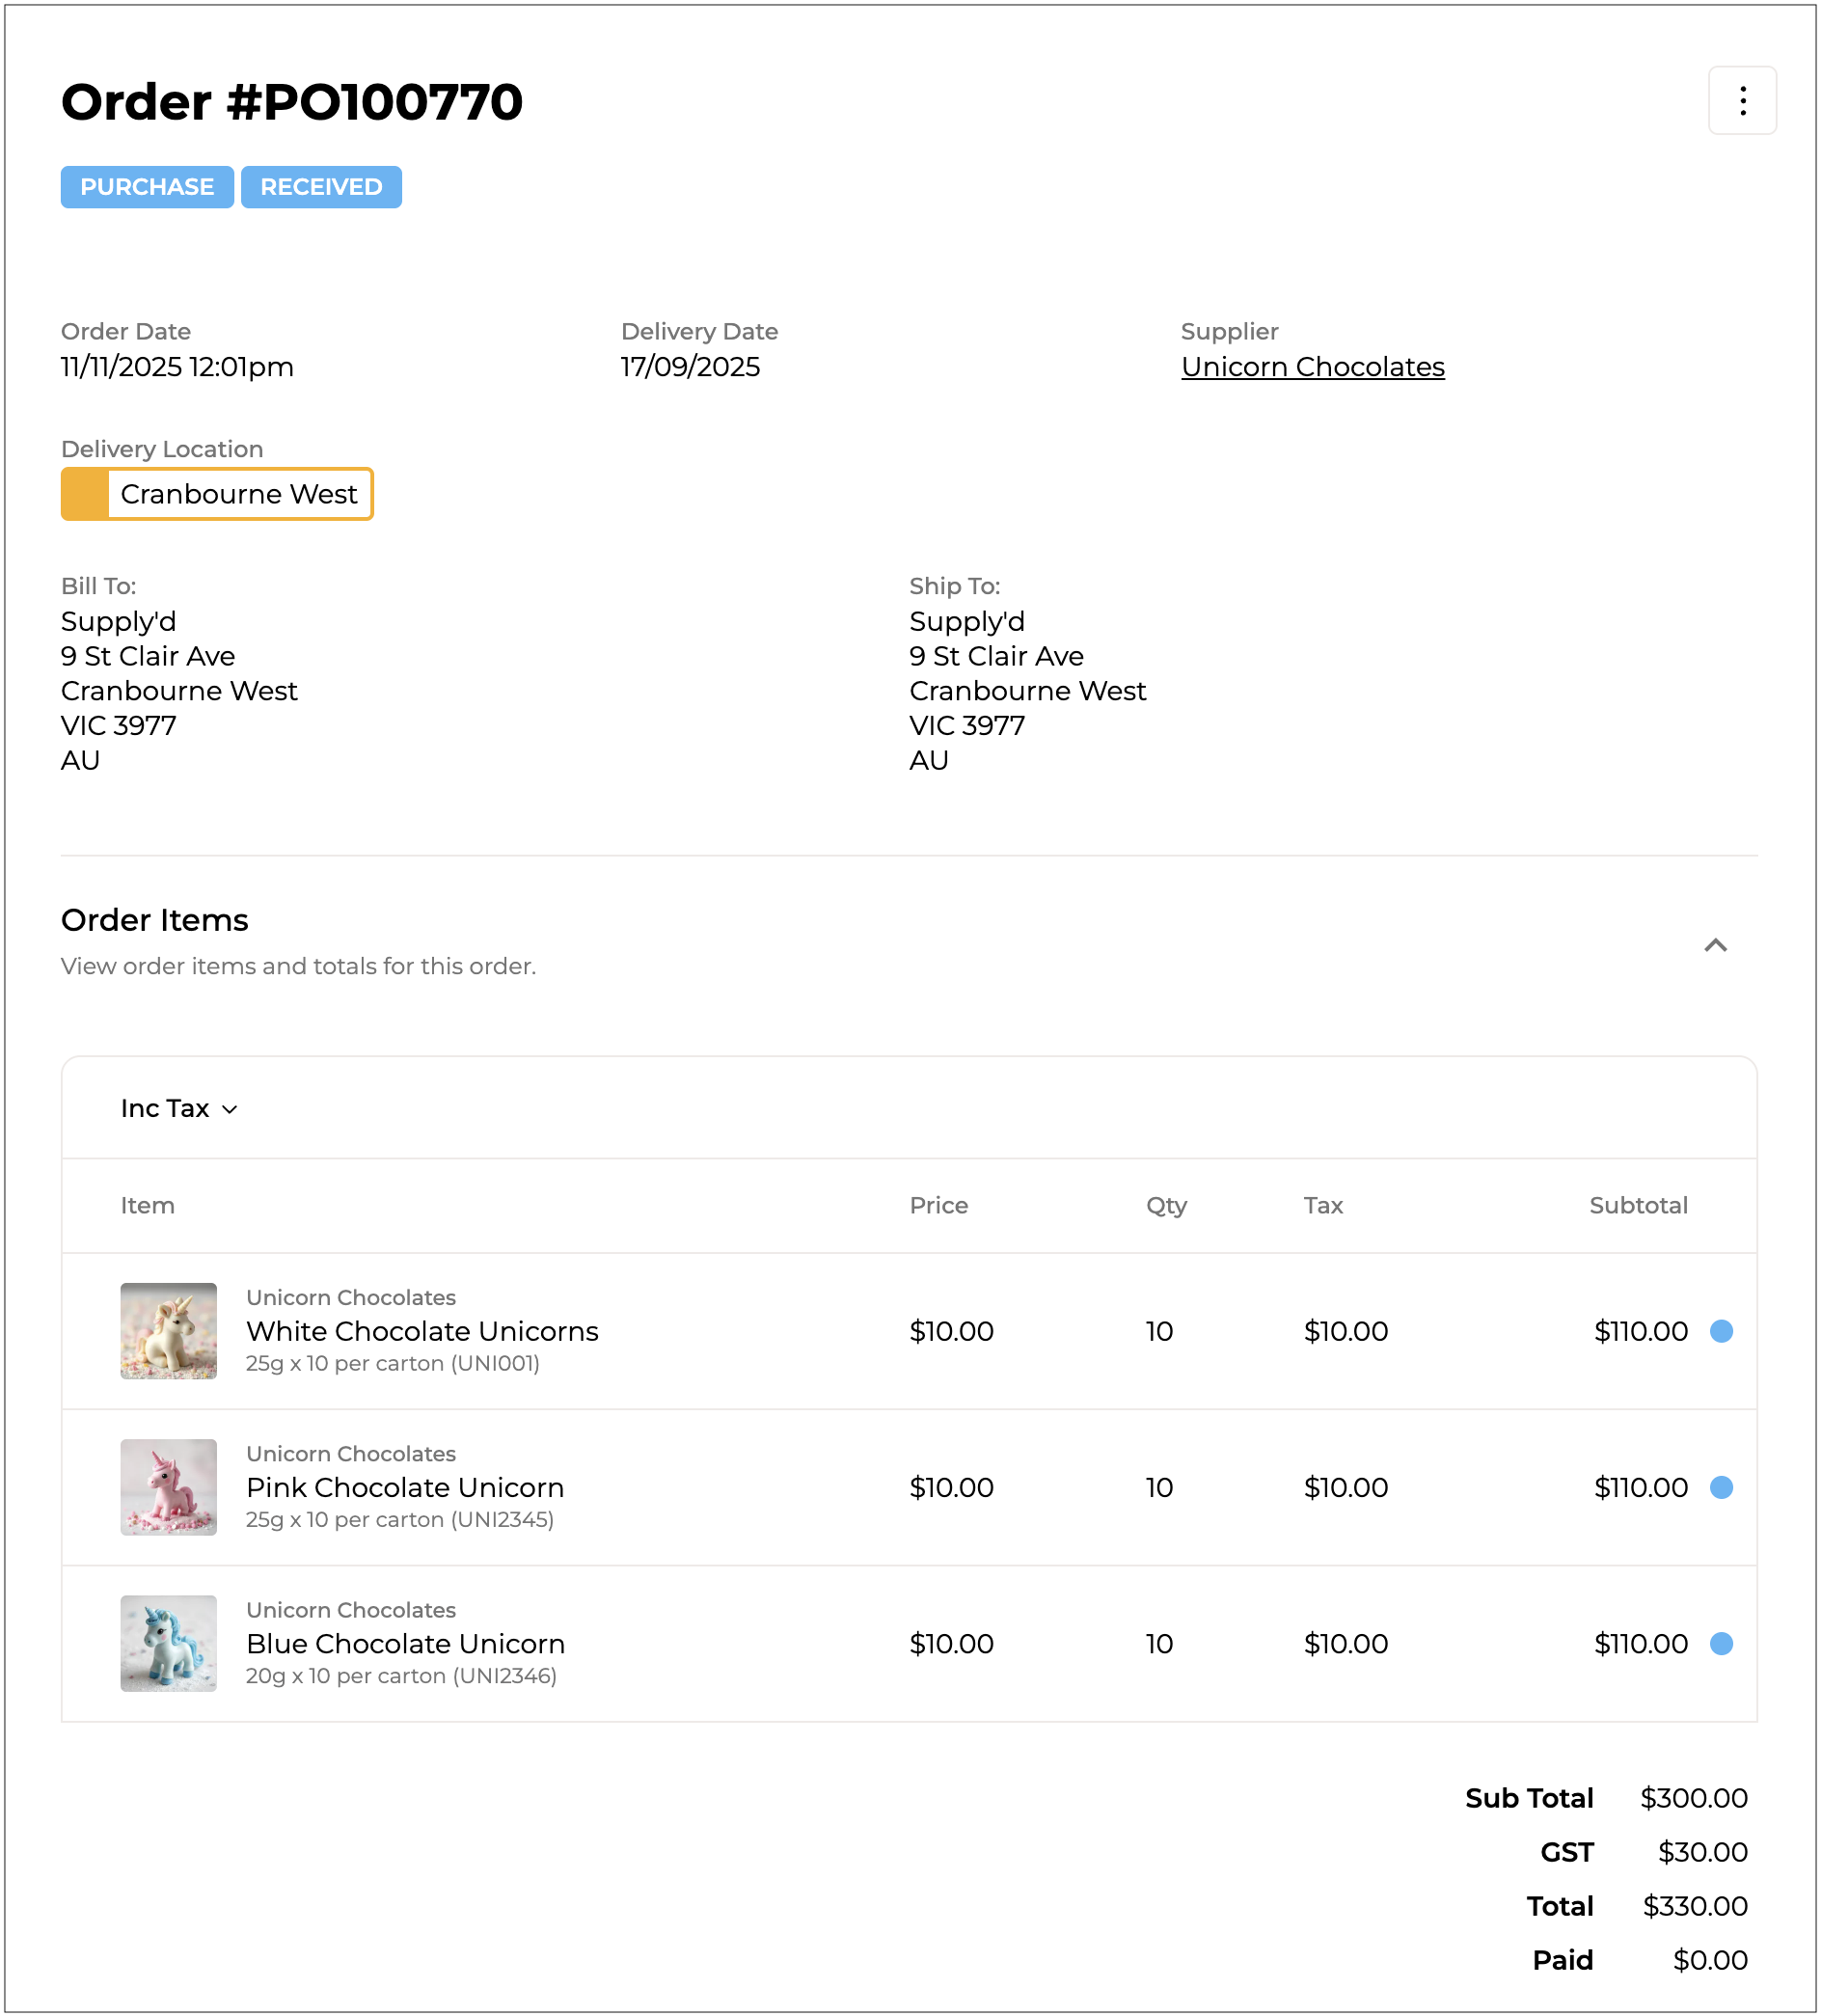Open the Unicorn Chocolates supplier link

[1312, 367]
